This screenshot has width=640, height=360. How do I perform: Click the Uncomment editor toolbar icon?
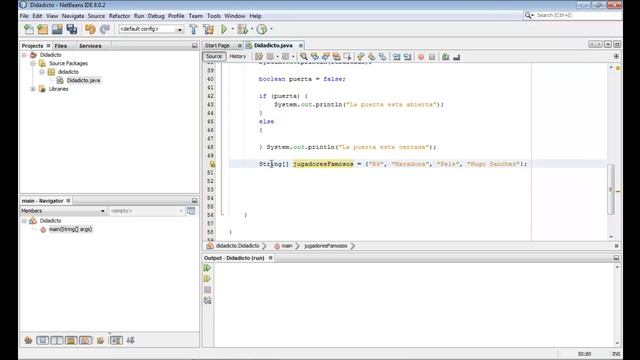point(457,57)
